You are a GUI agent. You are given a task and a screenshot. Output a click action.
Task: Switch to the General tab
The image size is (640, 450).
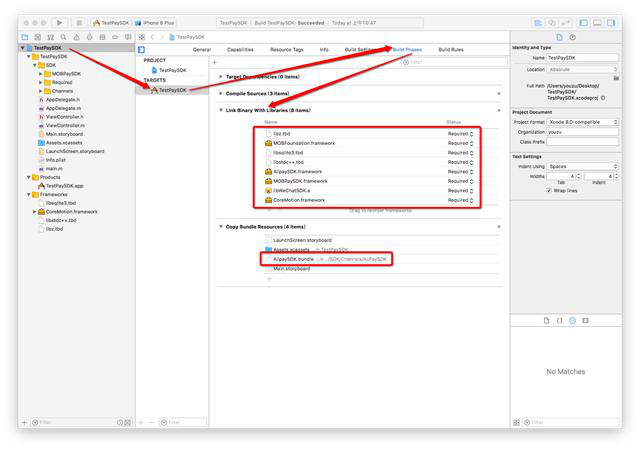coord(202,49)
